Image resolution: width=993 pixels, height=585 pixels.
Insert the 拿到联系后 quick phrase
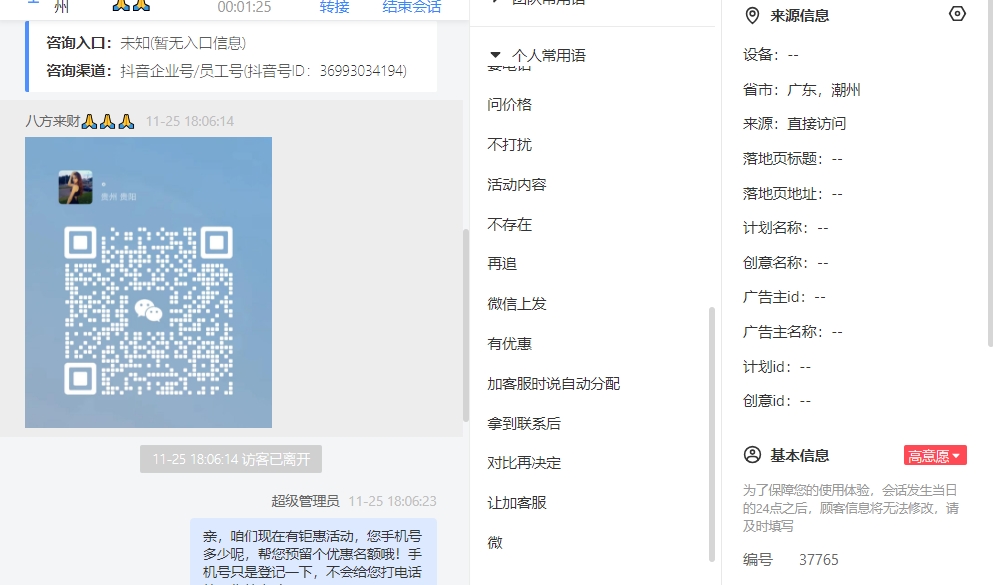coord(524,424)
